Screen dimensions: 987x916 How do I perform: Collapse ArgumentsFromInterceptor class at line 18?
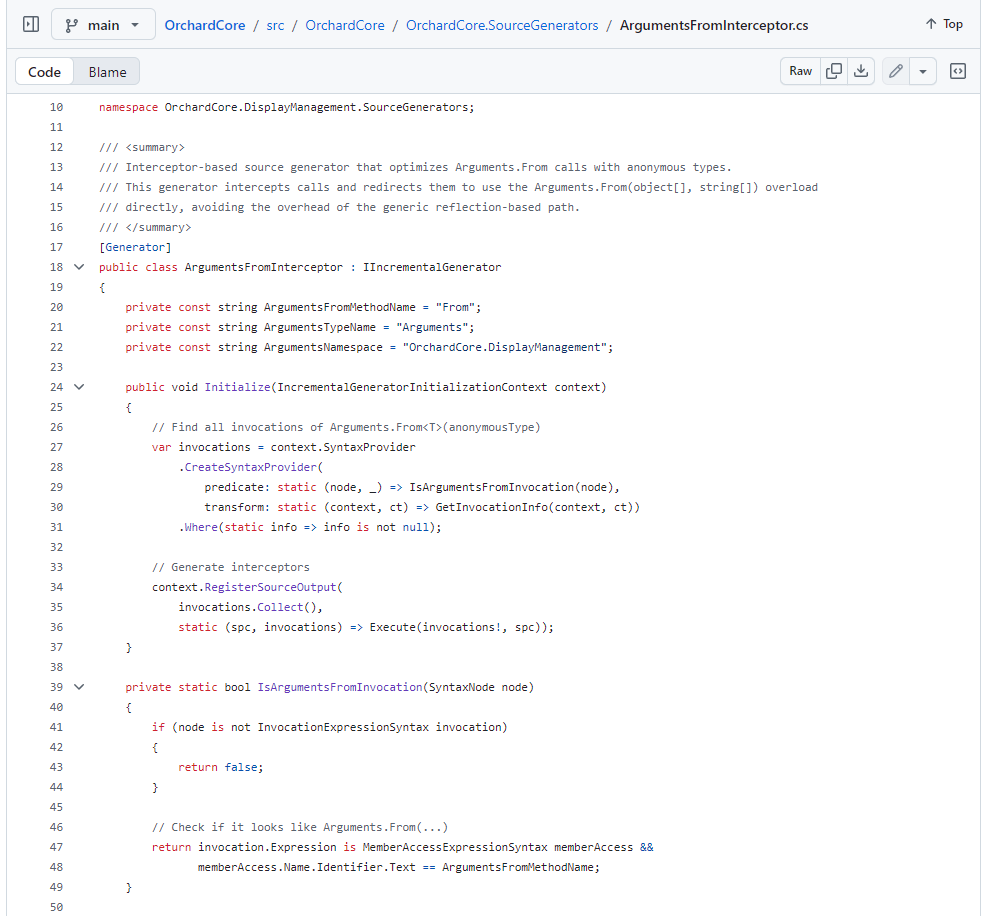pyautogui.click(x=79, y=267)
